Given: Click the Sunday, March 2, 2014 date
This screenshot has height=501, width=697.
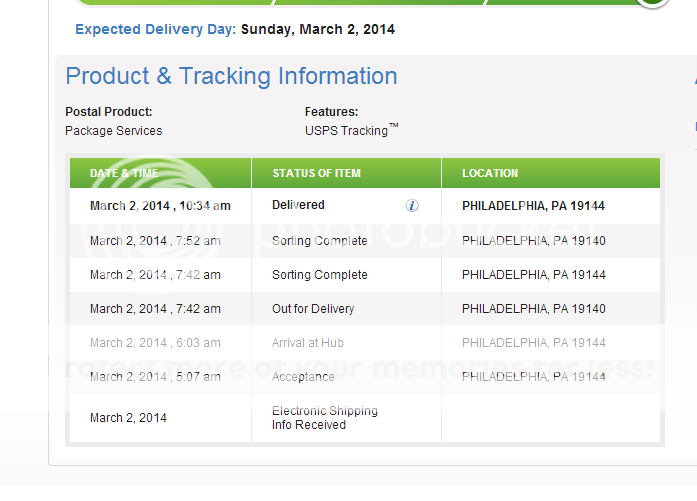Looking at the screenshot, I should (x=318, y=29).
